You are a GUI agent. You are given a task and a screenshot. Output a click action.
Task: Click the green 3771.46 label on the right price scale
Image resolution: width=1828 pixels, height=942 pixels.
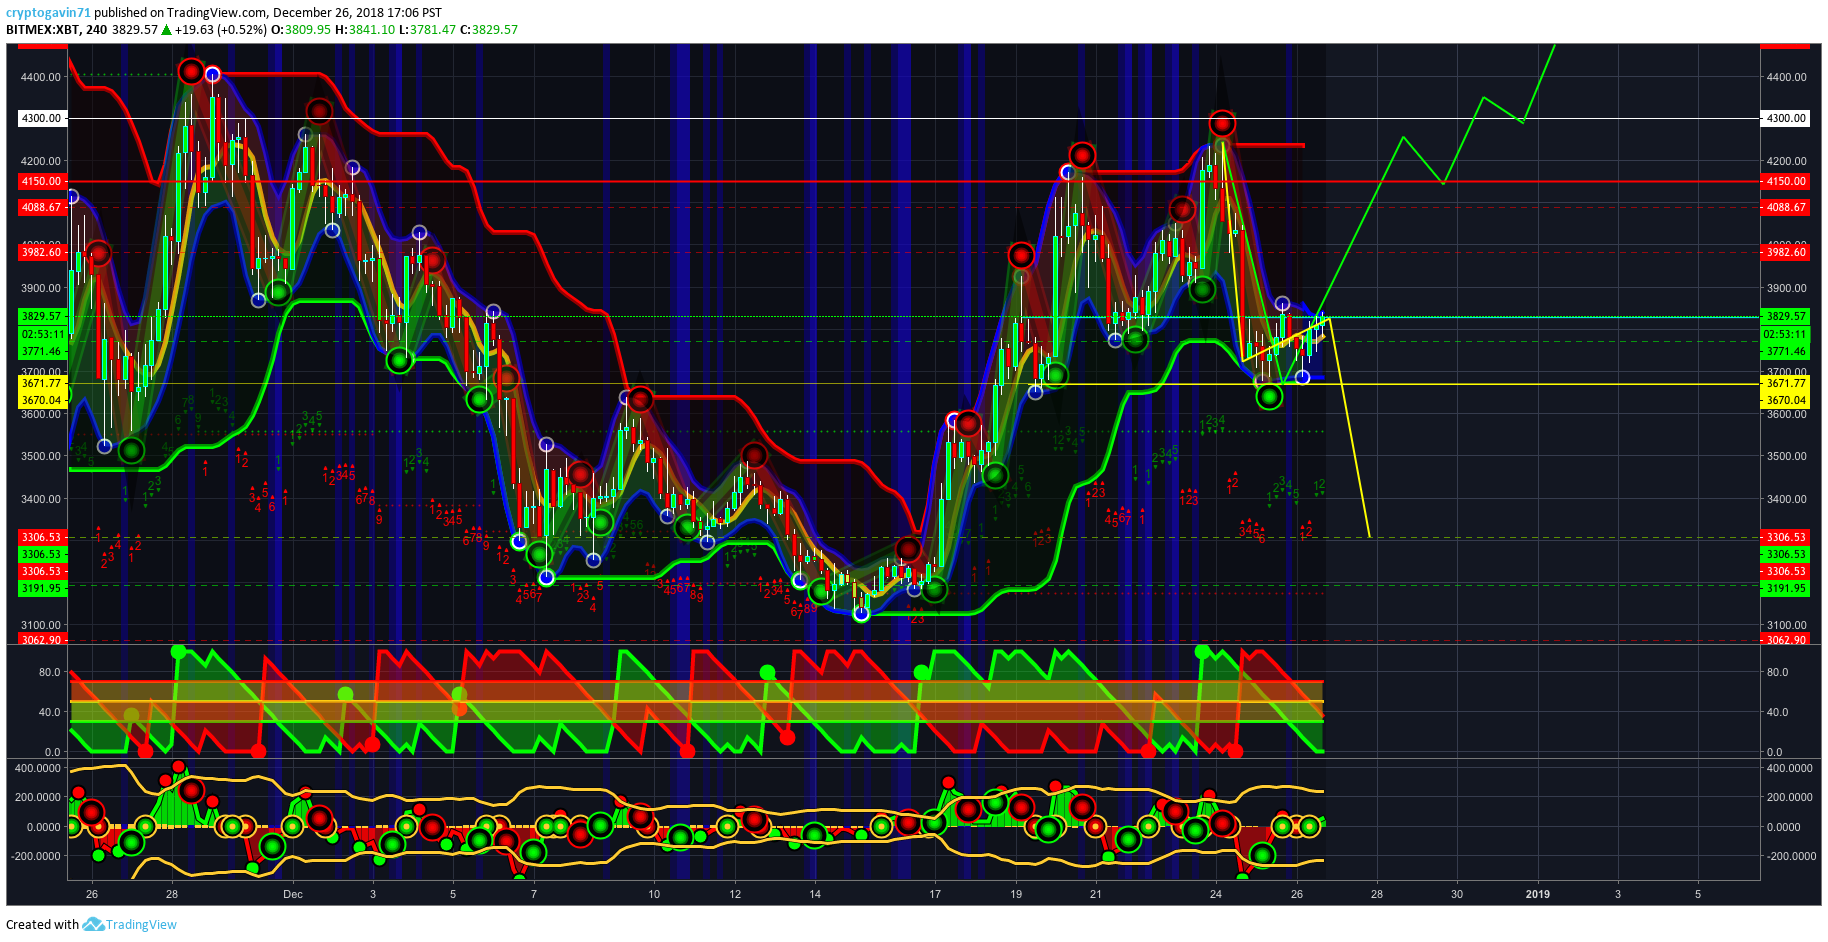(x=1786, y=352)
